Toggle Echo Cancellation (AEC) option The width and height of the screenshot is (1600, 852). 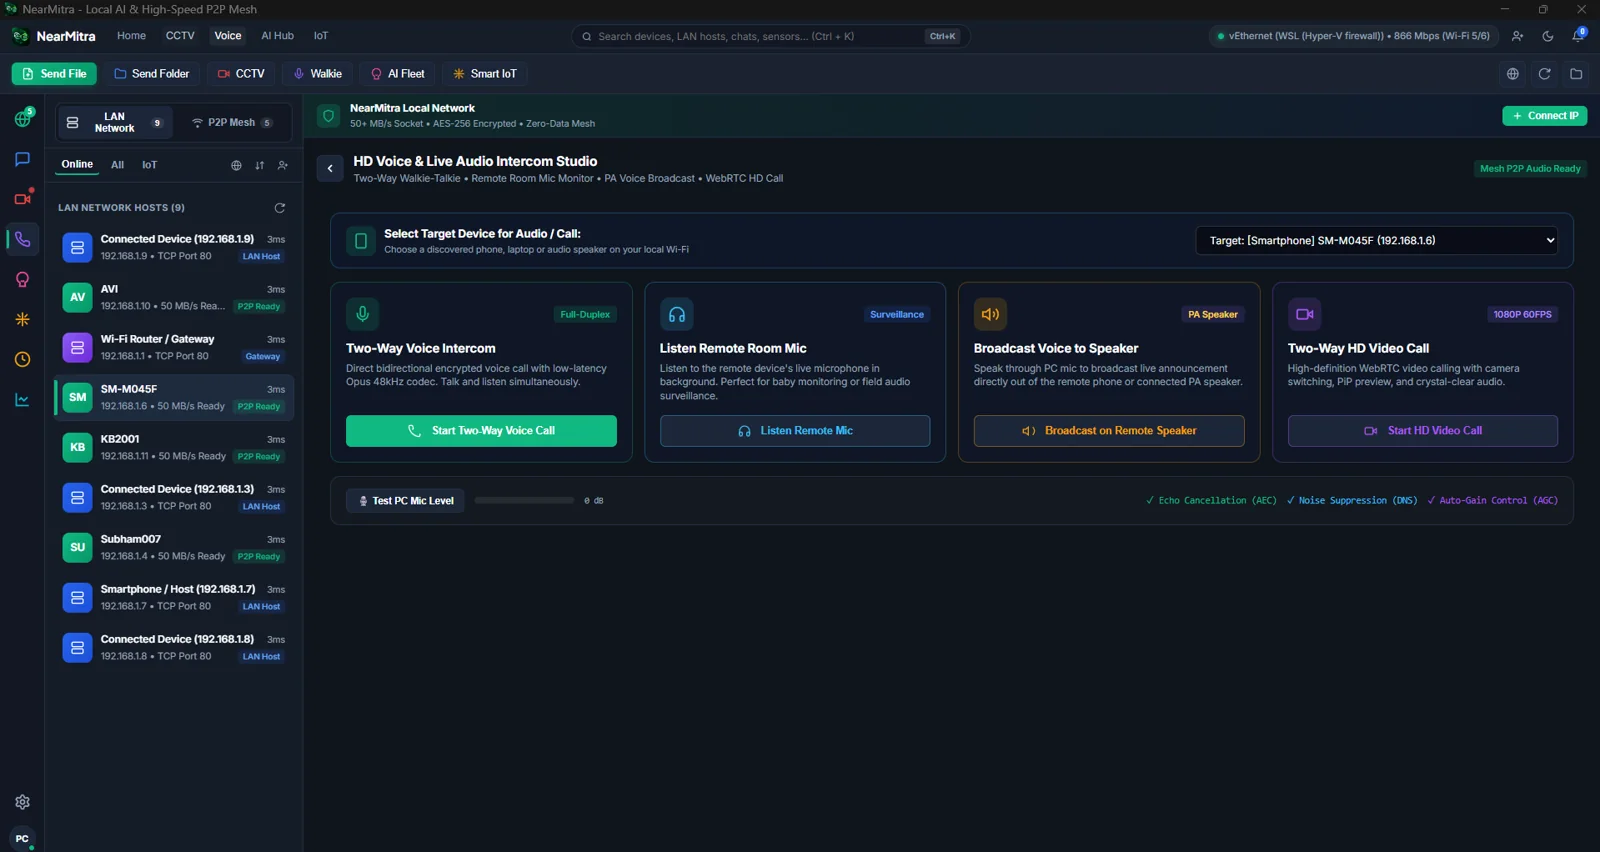(x=1211, y=500)
